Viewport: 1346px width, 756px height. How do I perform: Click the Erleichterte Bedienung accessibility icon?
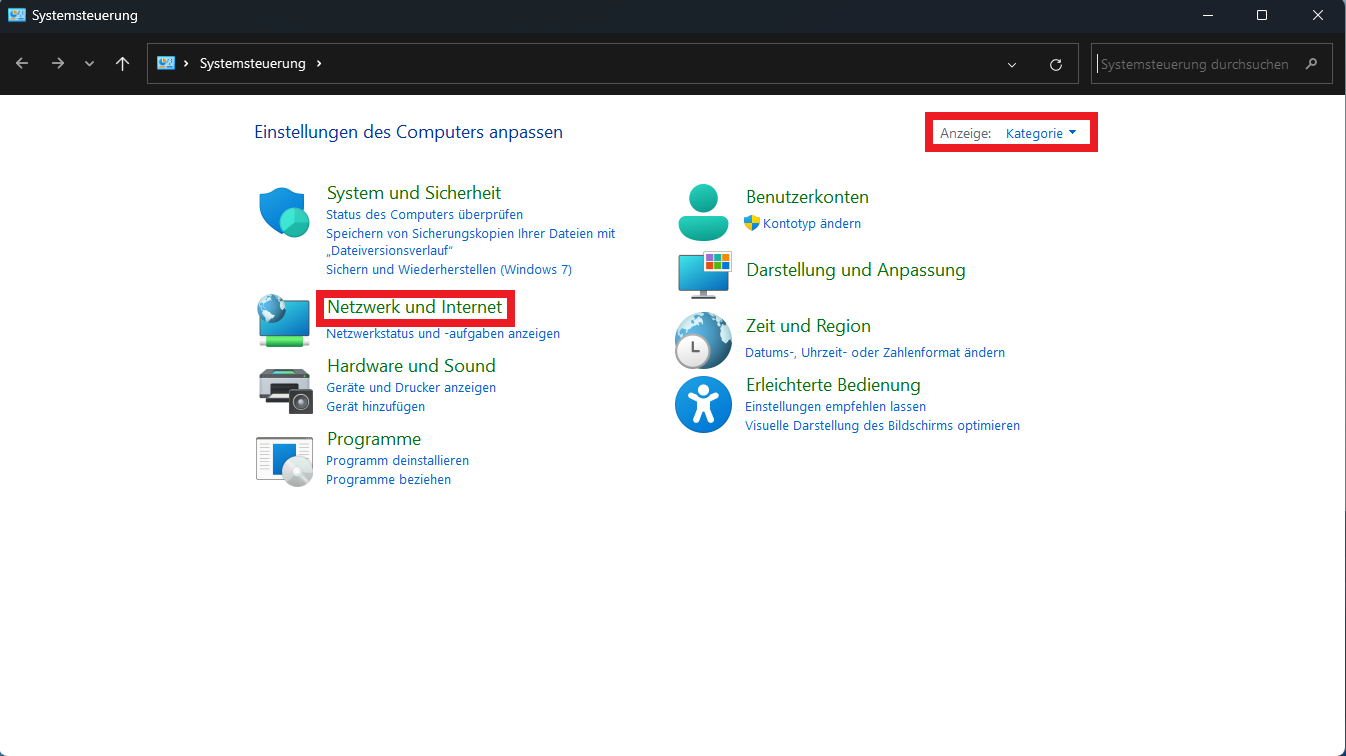703,404
